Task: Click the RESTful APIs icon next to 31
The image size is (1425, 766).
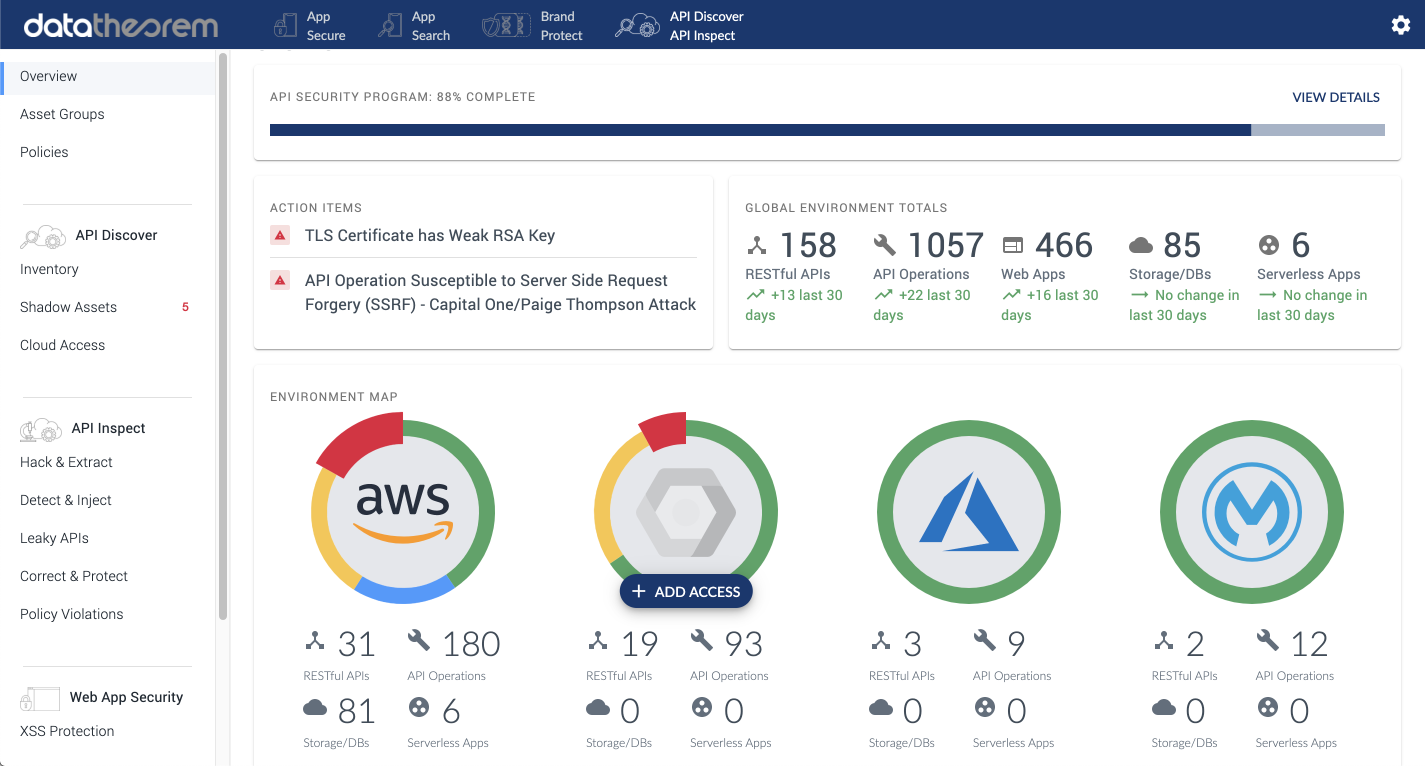Action: [x=315, y=641]
